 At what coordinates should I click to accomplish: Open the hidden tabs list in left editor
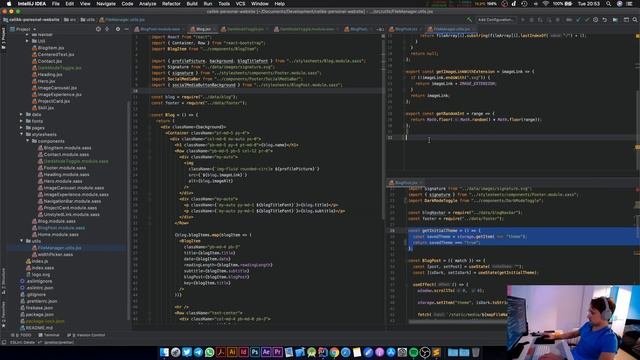click(x=380, y=29)
